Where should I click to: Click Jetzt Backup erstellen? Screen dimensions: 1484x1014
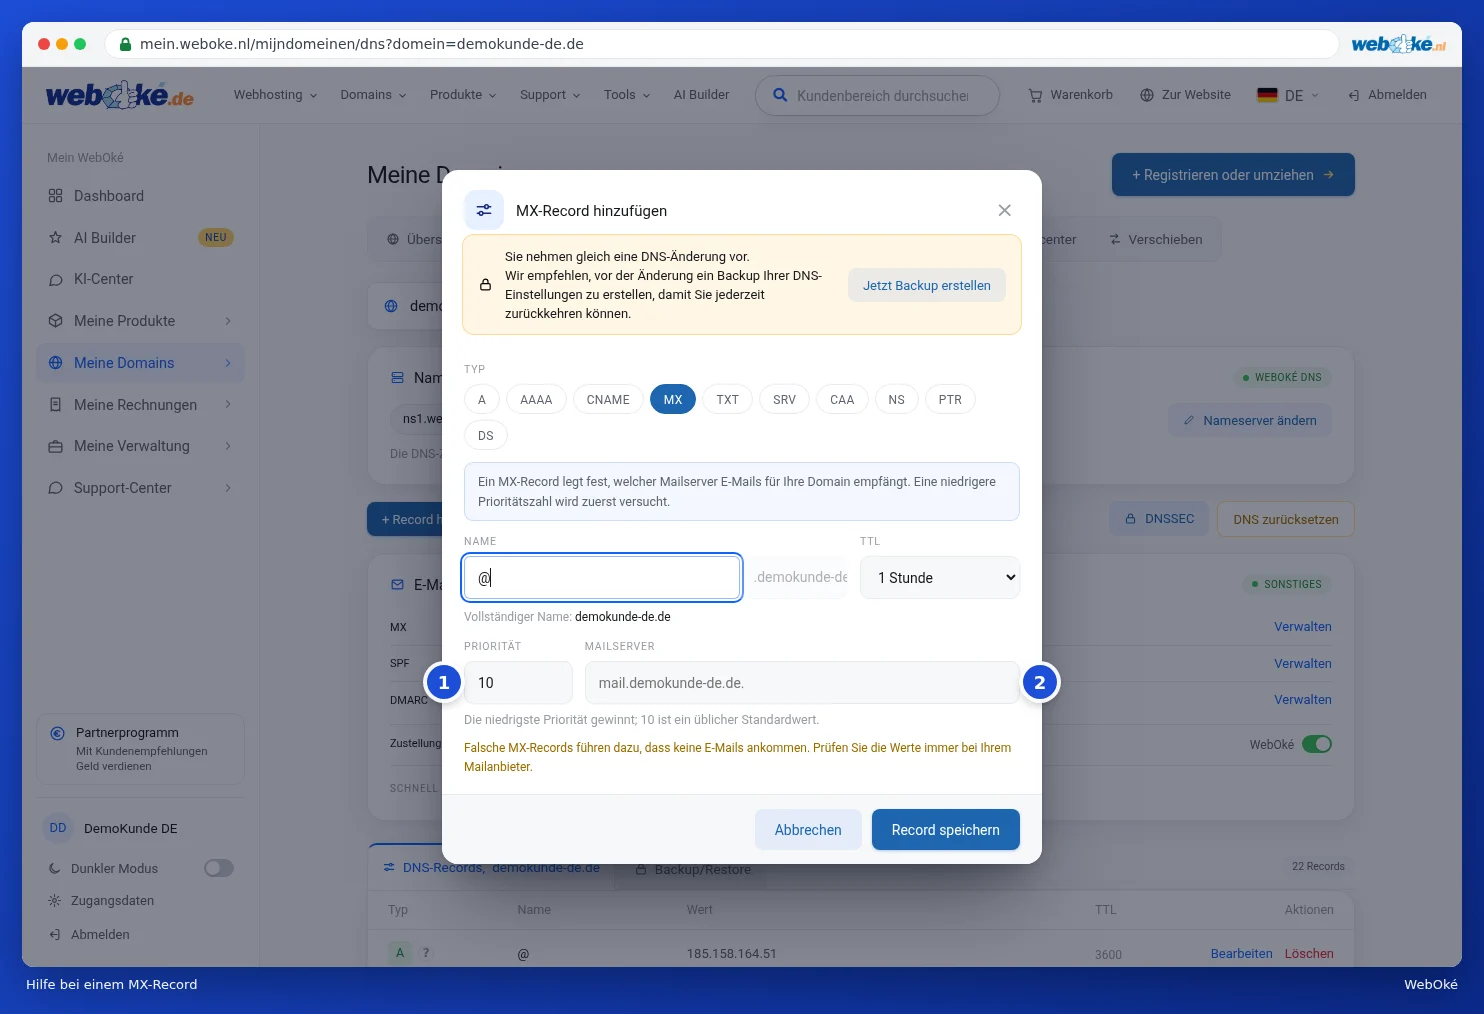[927, 285]
